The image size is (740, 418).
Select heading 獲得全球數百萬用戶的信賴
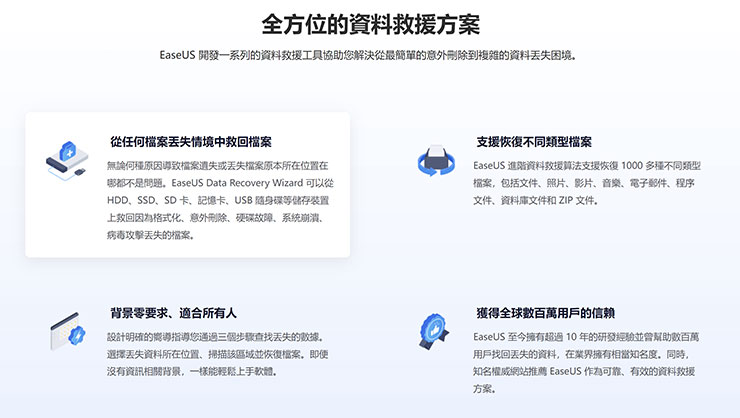(546, 313)
